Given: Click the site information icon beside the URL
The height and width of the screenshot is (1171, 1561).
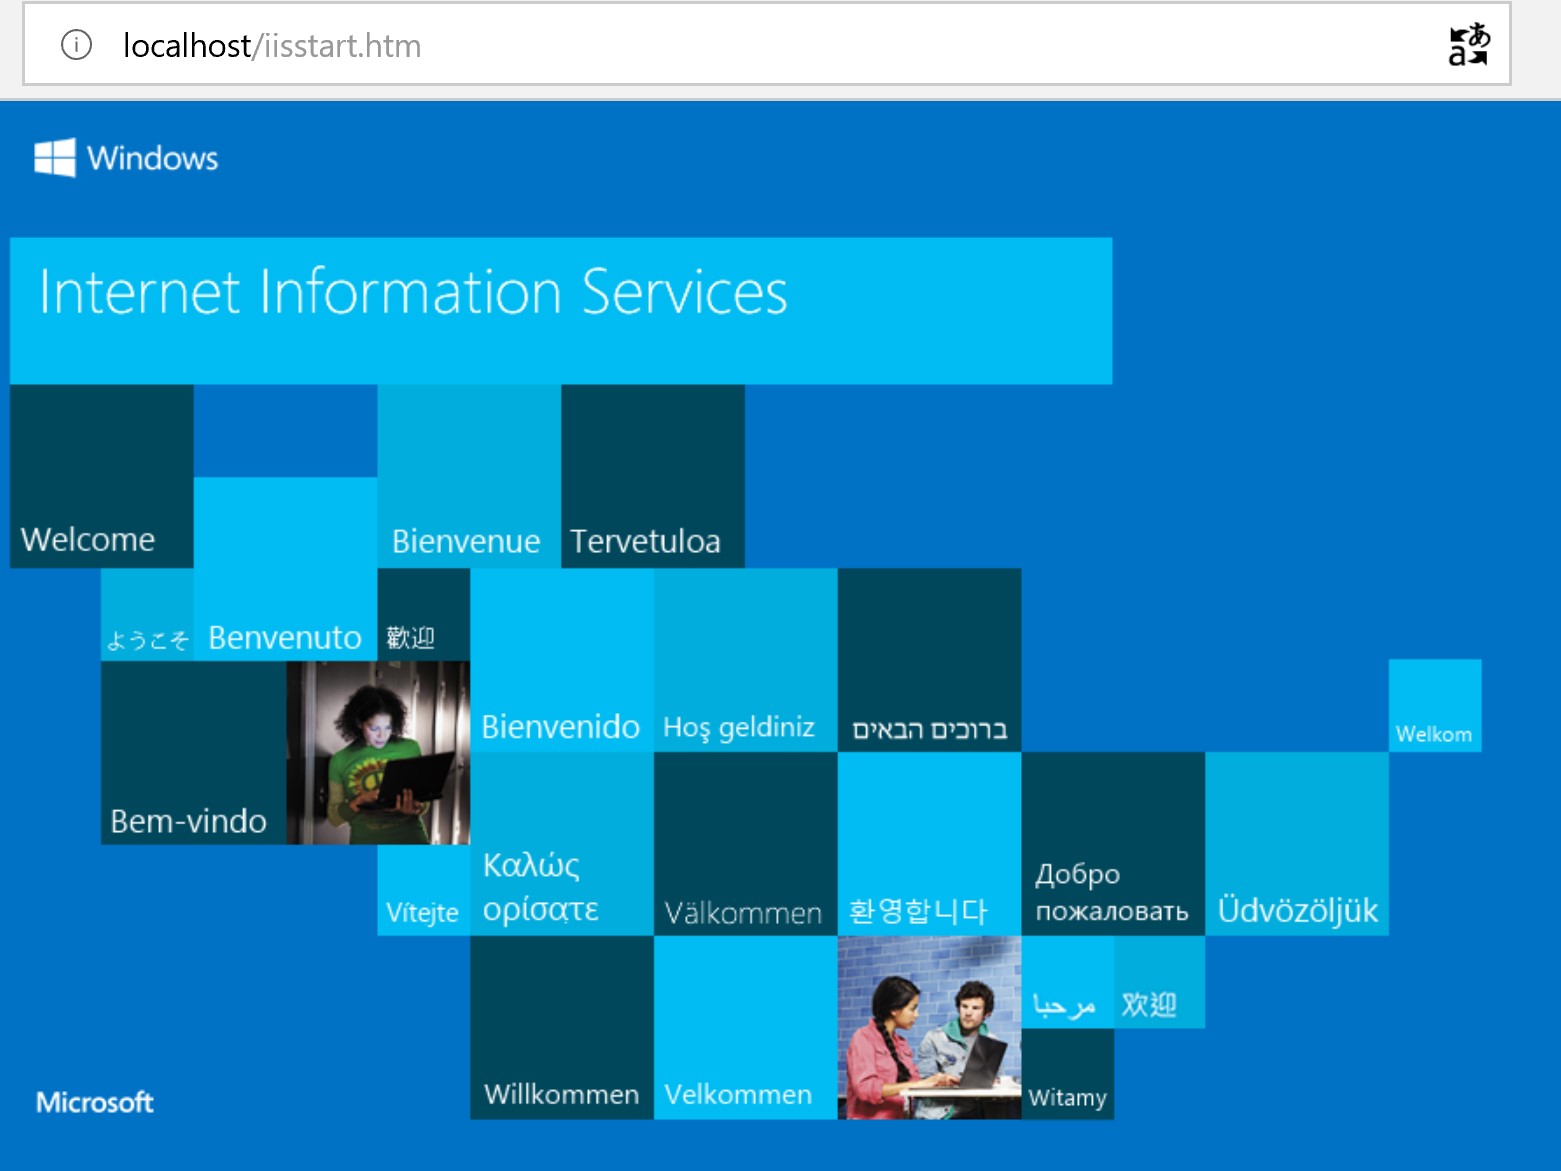Looking at the screenshot, I should click(74, 44).
